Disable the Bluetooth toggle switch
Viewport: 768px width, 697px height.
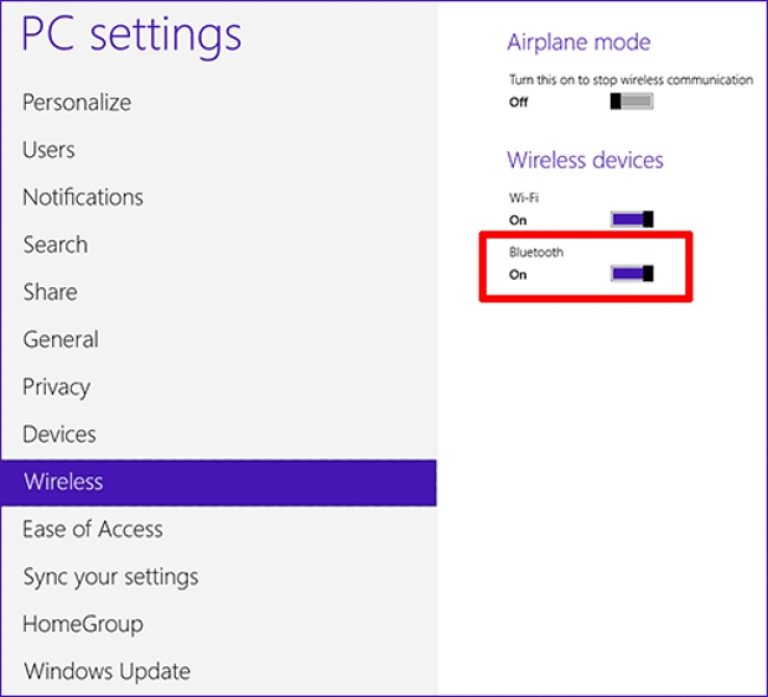tap(632, 273)
